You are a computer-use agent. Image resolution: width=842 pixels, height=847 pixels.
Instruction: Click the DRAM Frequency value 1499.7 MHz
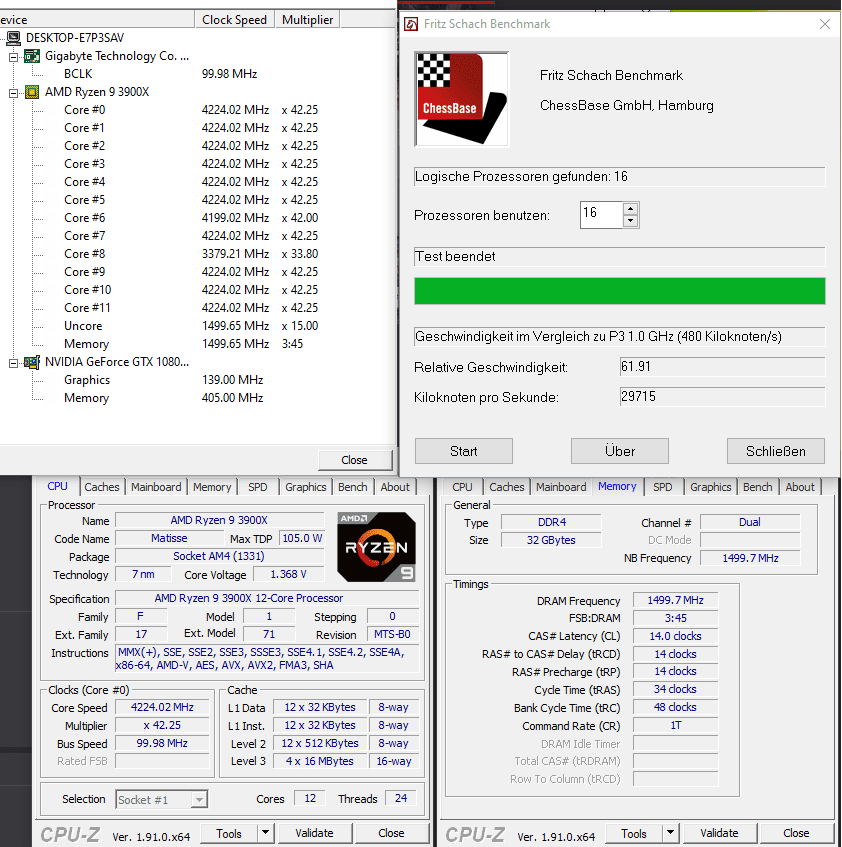pyautogui.click(x=675, y=600)
